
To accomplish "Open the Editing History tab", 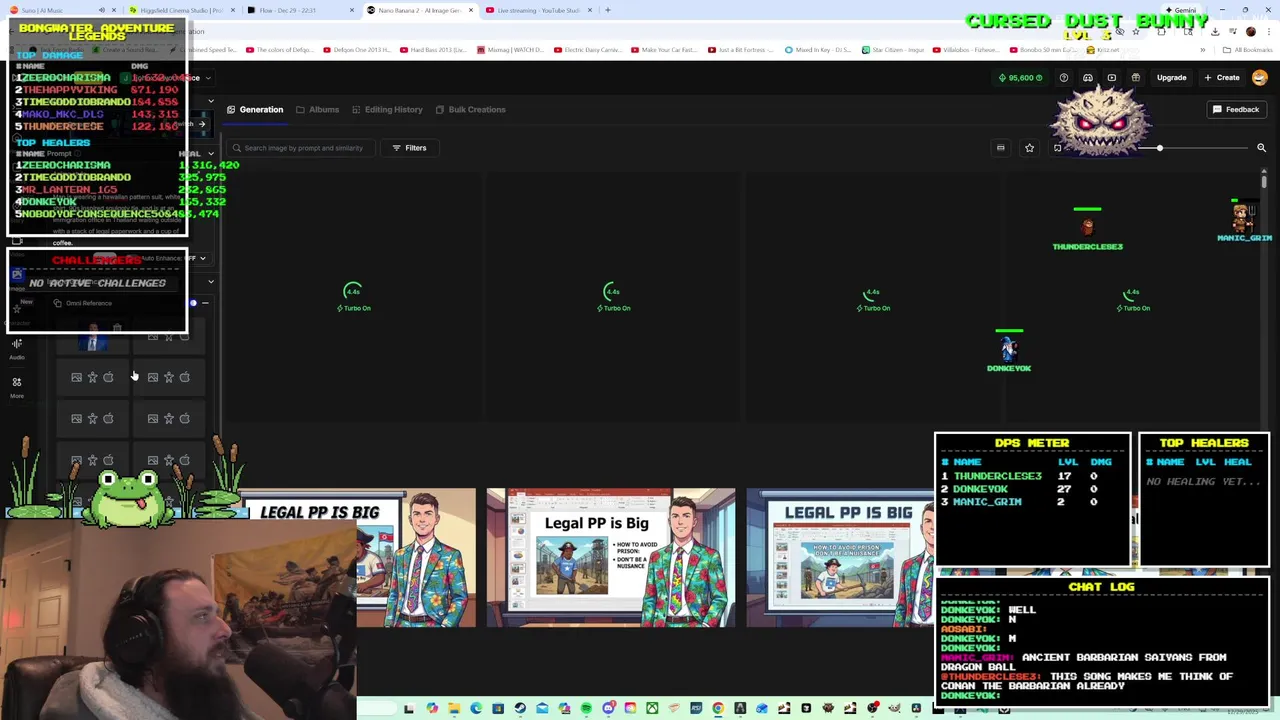I will pos(386,109).
